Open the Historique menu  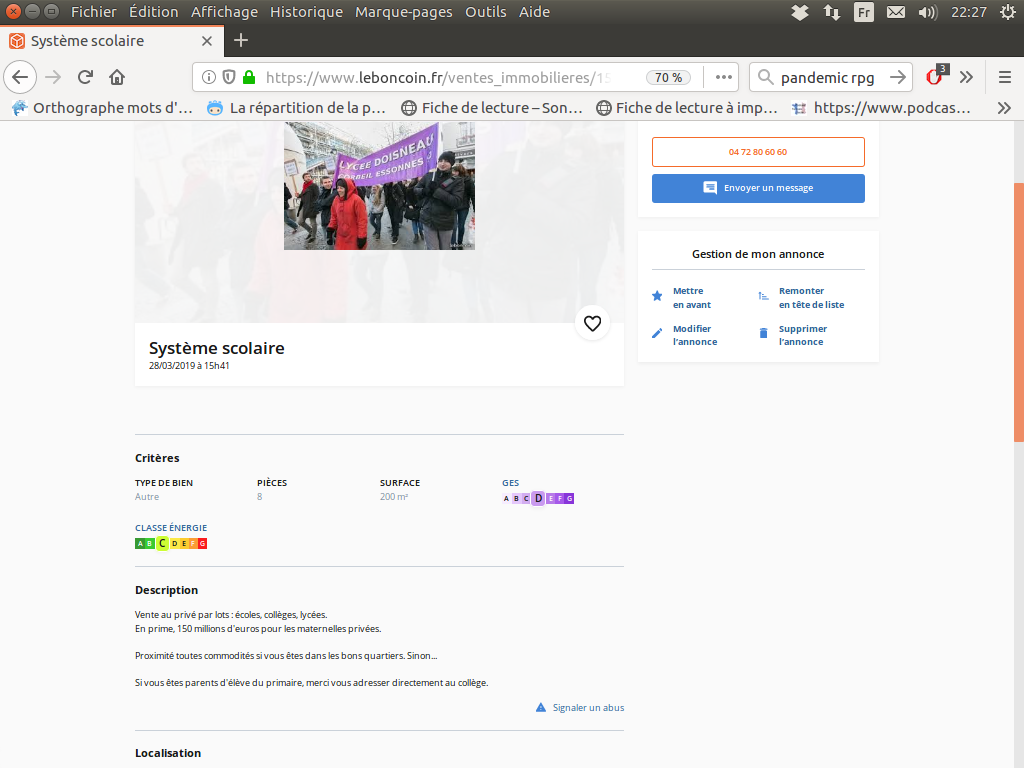pos(306,12)
